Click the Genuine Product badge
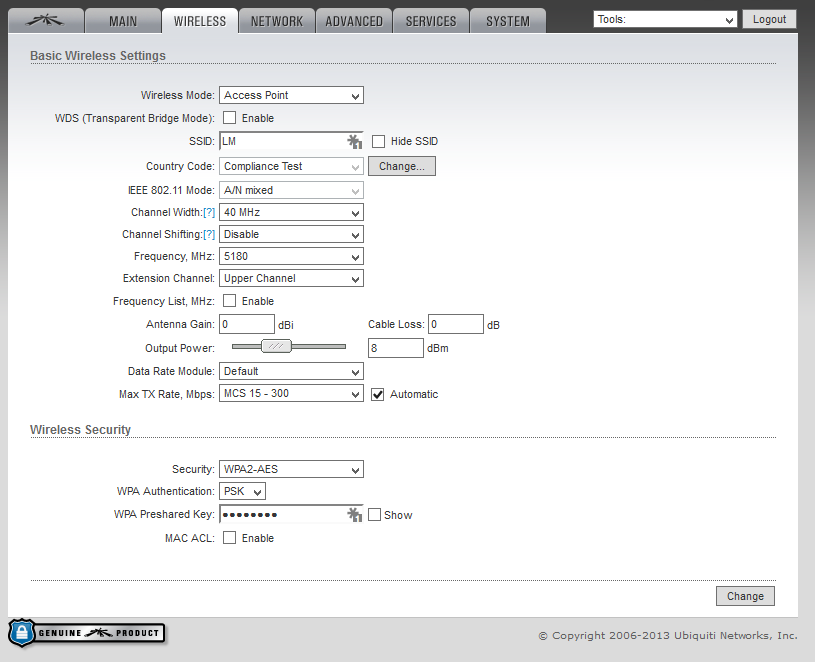 [x=87, y=633]
